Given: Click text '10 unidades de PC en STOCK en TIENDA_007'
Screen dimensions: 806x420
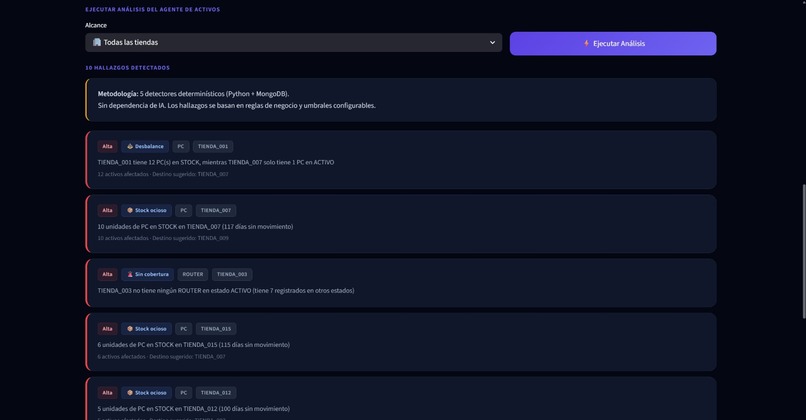Looking at the screenshot, I should point(159,227).
